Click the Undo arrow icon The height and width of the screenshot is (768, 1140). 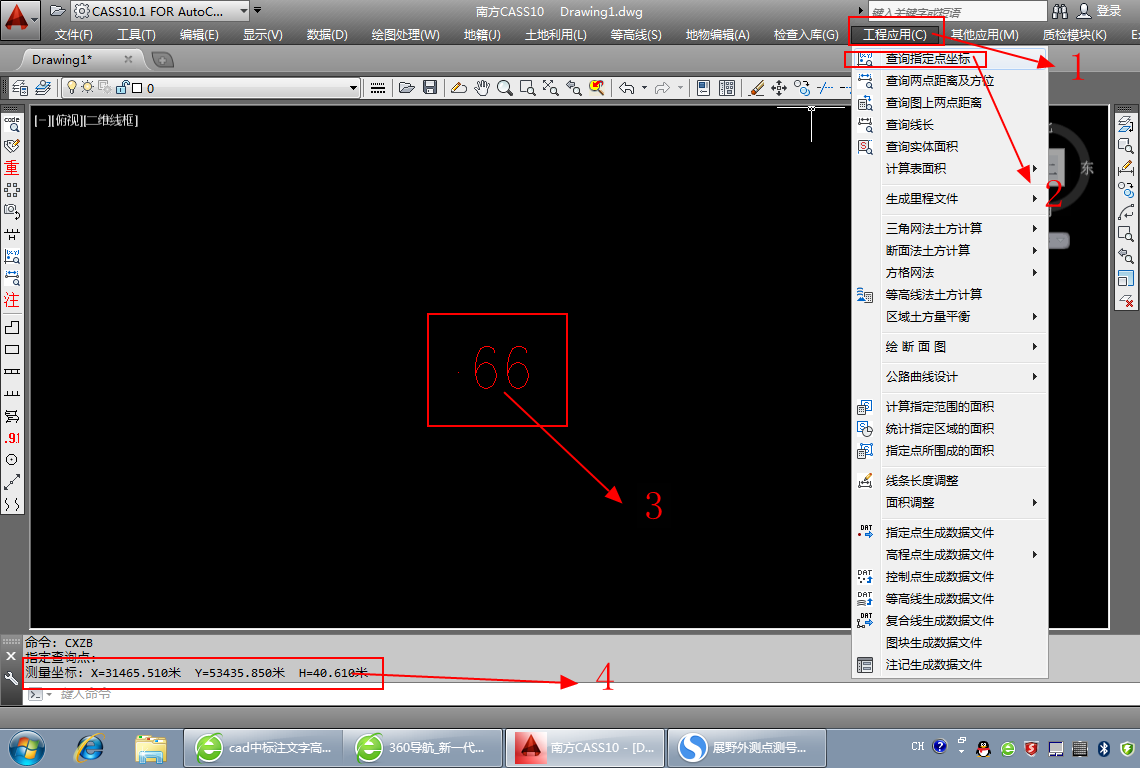[x=626, y=88]
